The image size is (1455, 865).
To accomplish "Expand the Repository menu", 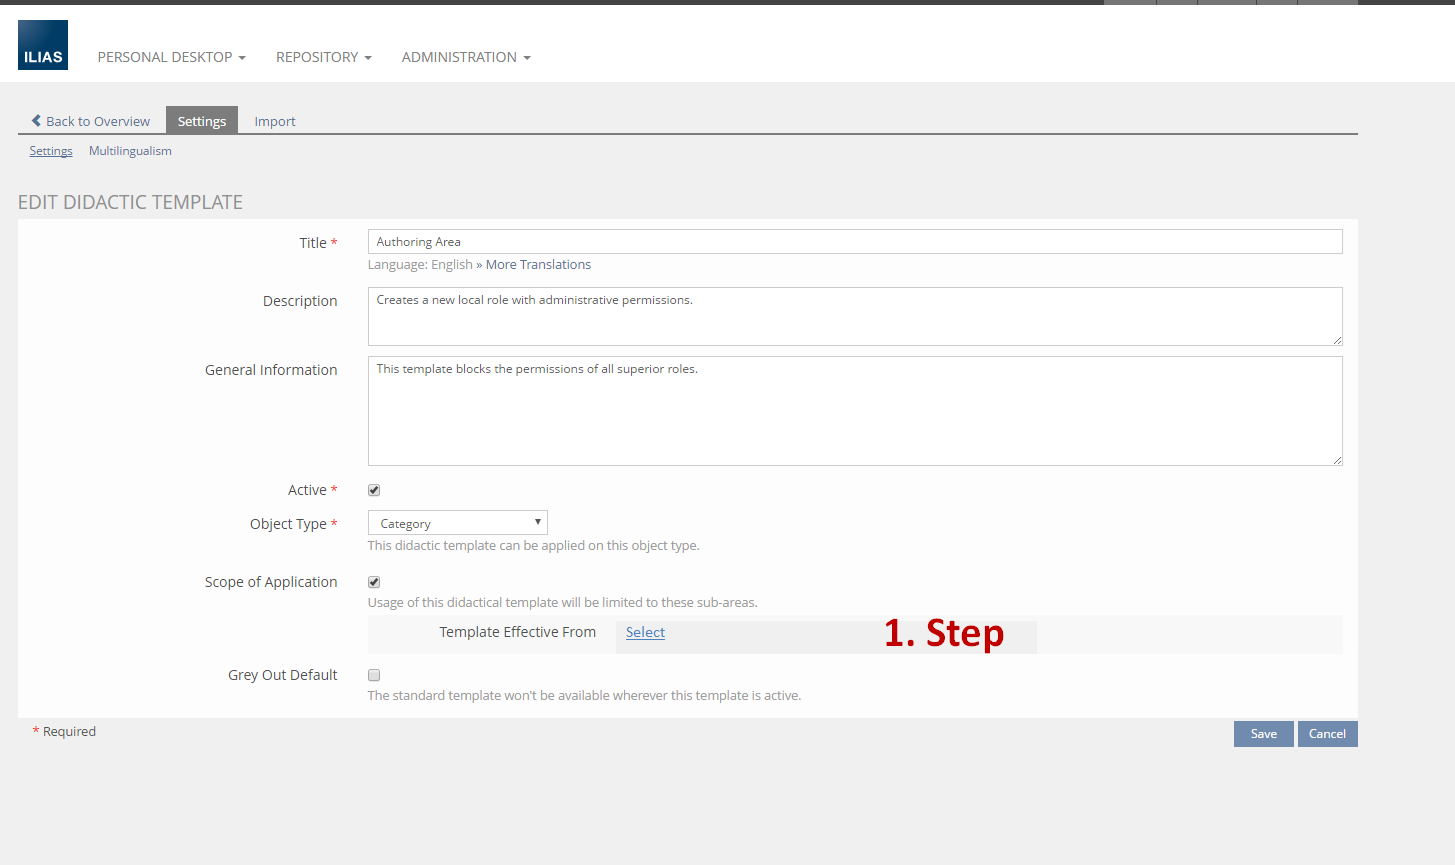I will (323, 57).
